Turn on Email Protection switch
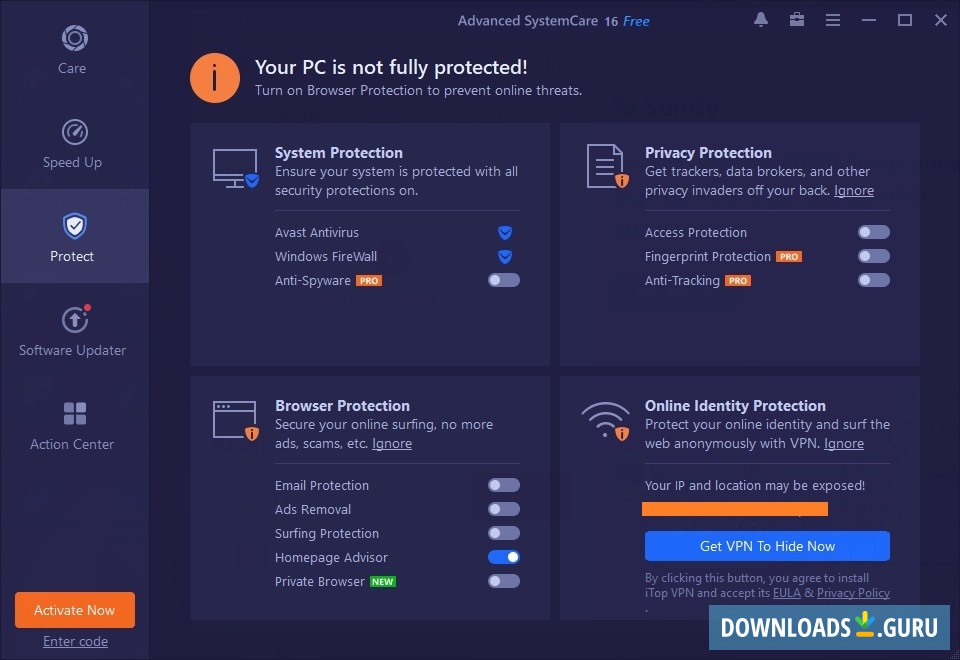Image resolution: width=960 pixels, height=660 pixels. coord(504,485)
